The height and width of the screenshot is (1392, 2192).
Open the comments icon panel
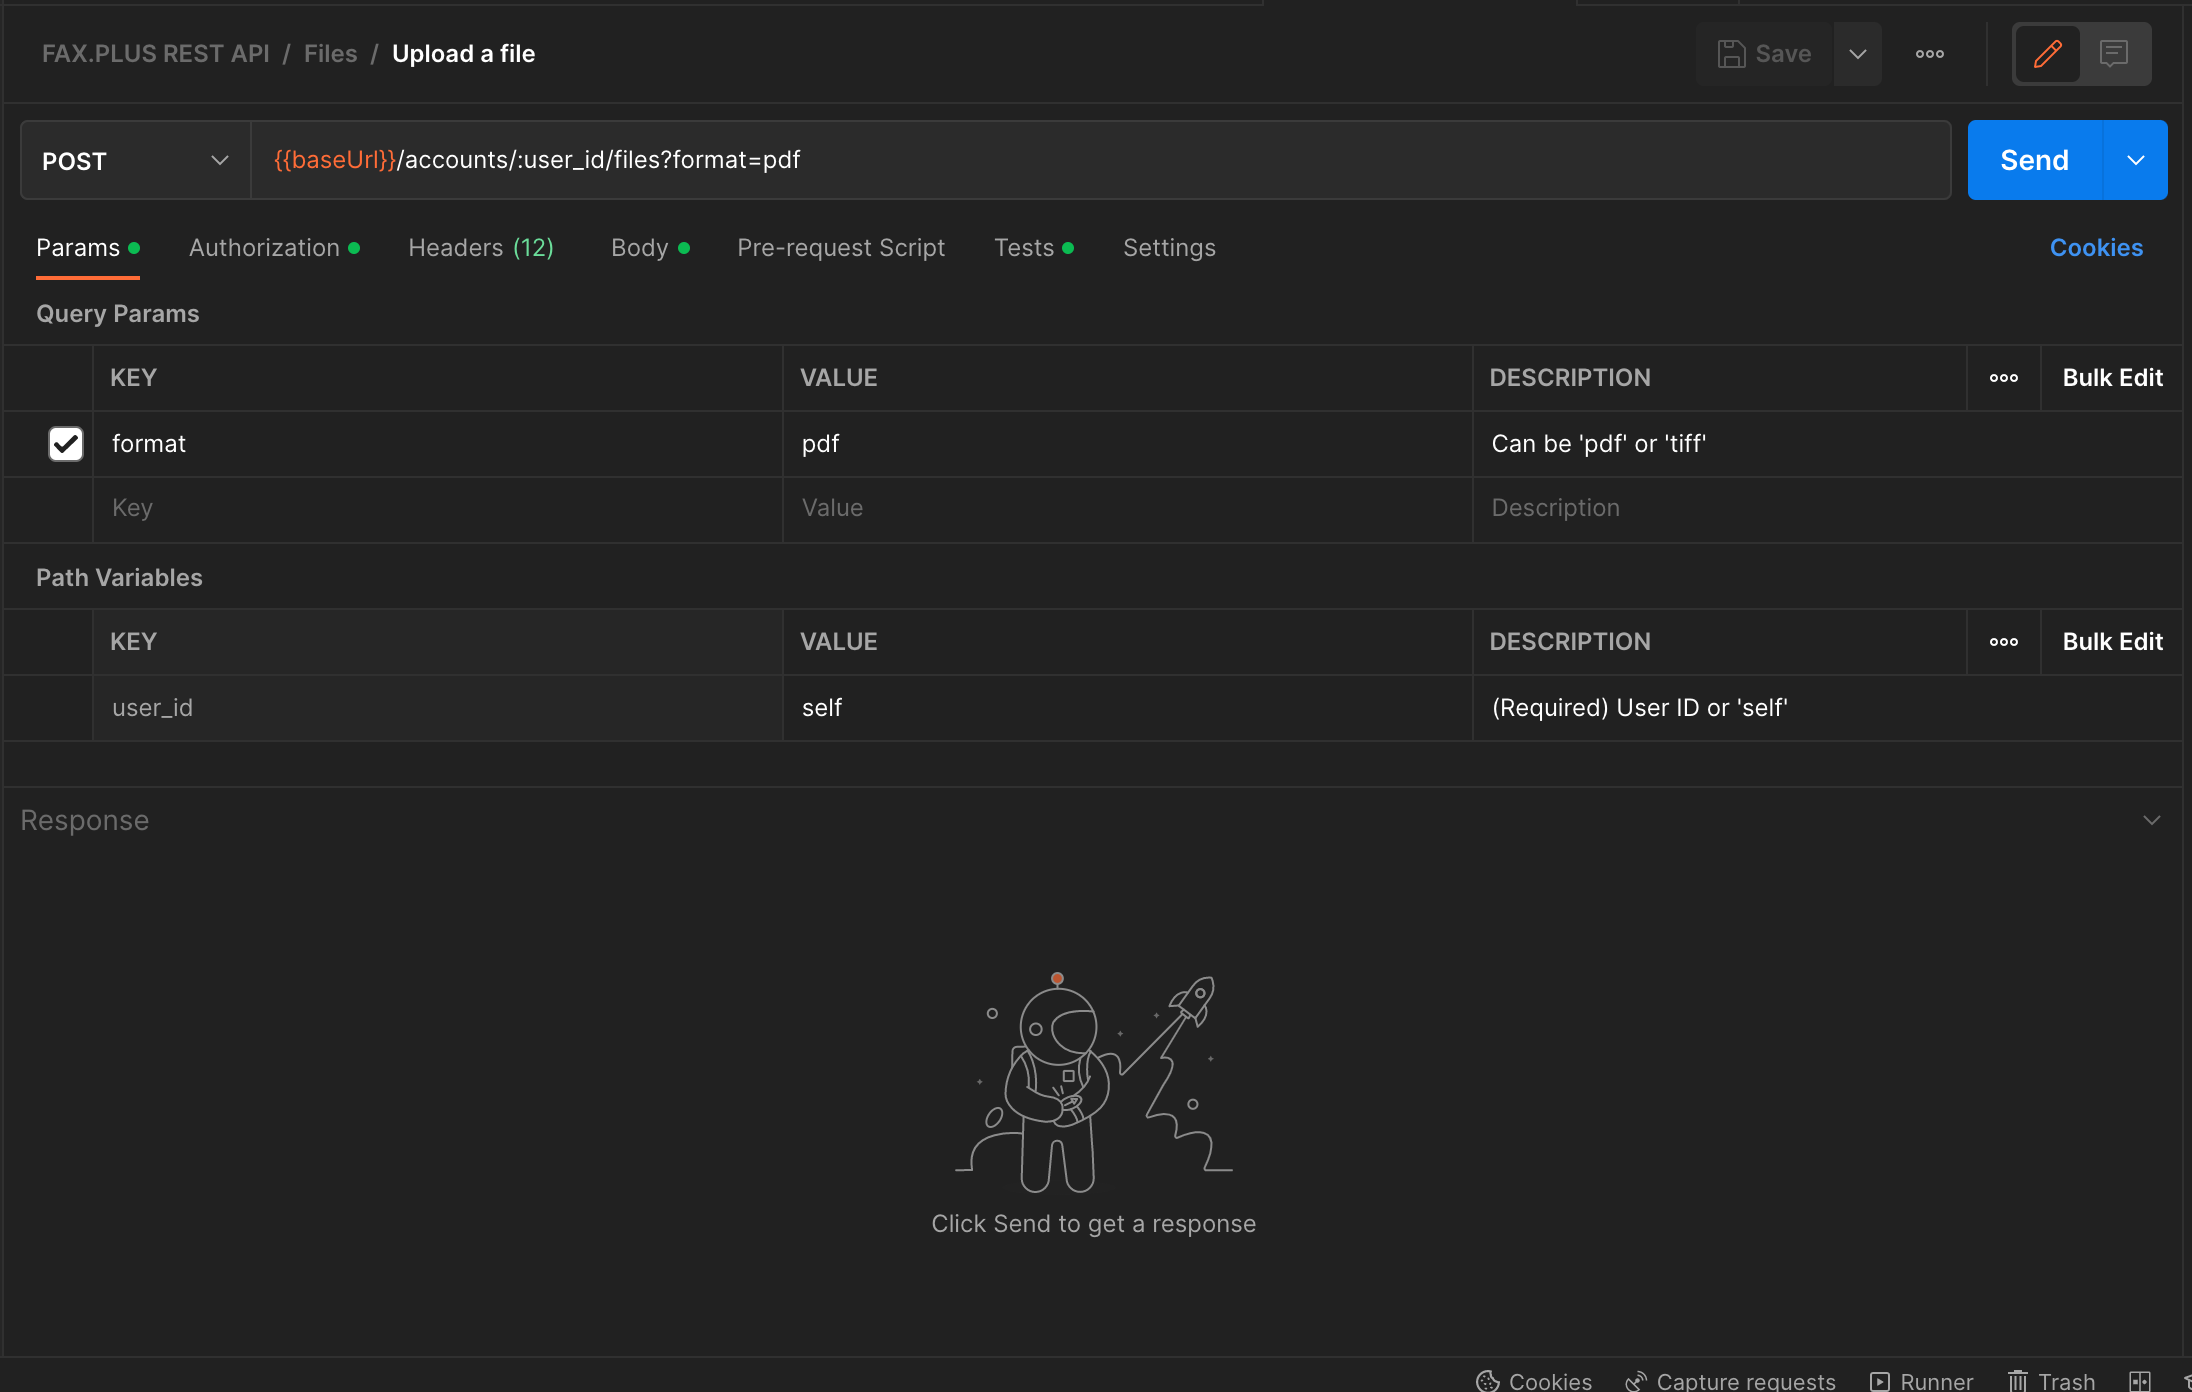tap(2113, 54)
